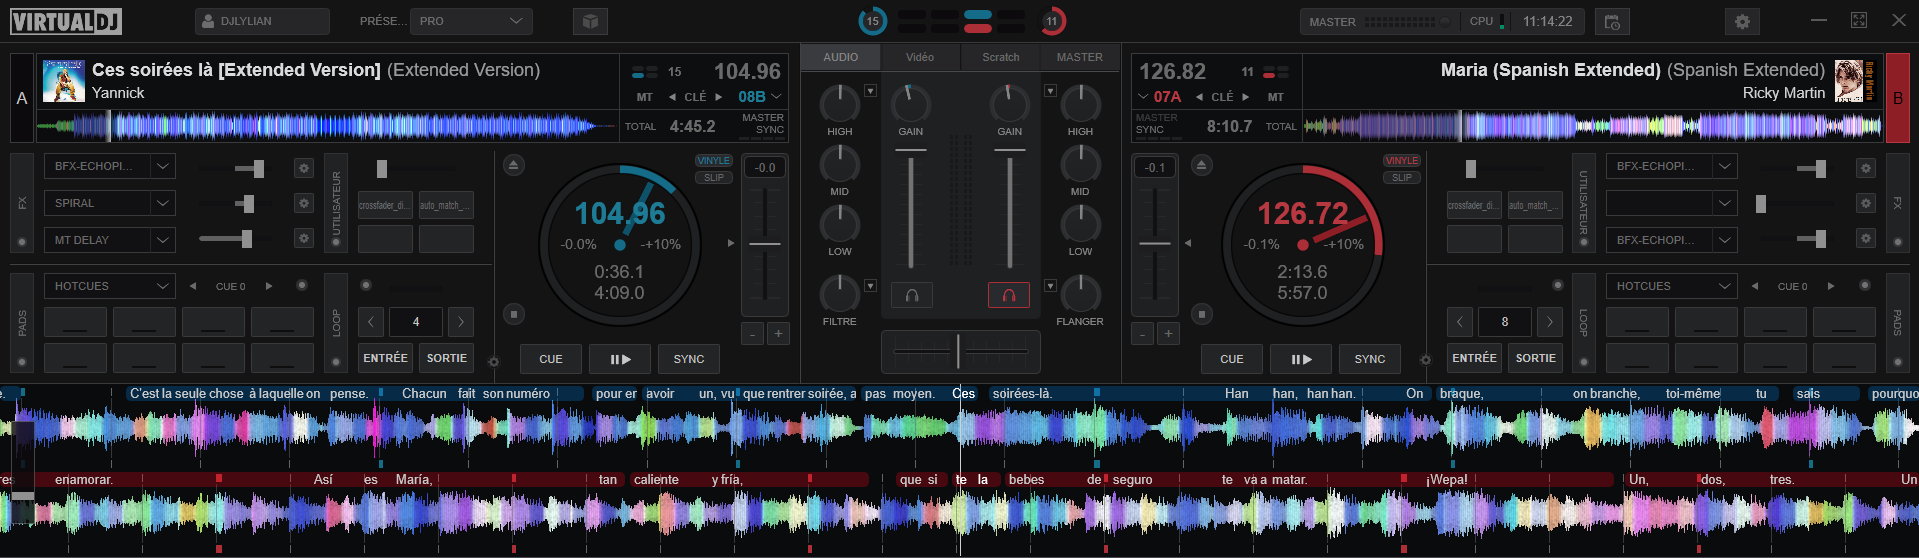The width and height of the screenshot is (1919, 558).
Task: Switch to the Vidéo mixer tab
Action: click(x=919, y=57)
